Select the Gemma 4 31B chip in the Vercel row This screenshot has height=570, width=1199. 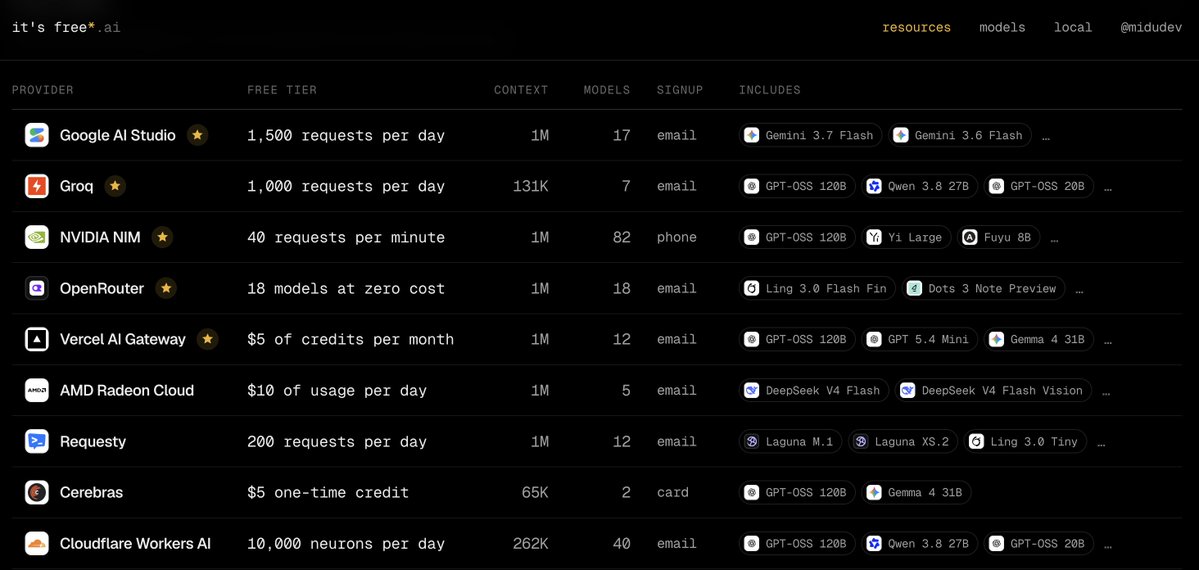click(1038, 339)
